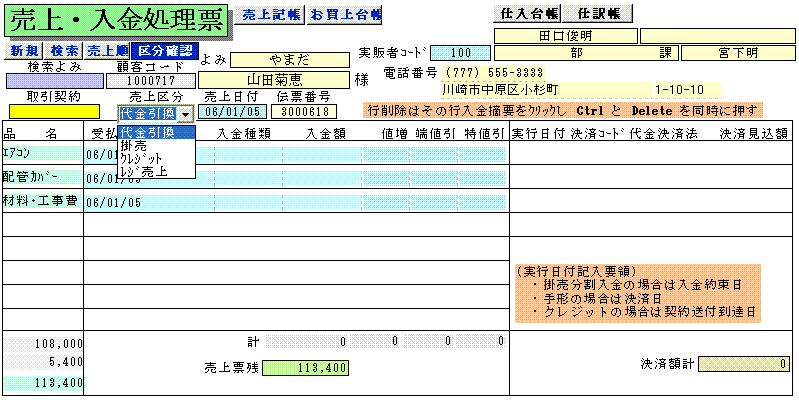Click the 材料・工事費 product row
Image resolution: width=799 pixels, height=400 pixels.
[42, 201]
